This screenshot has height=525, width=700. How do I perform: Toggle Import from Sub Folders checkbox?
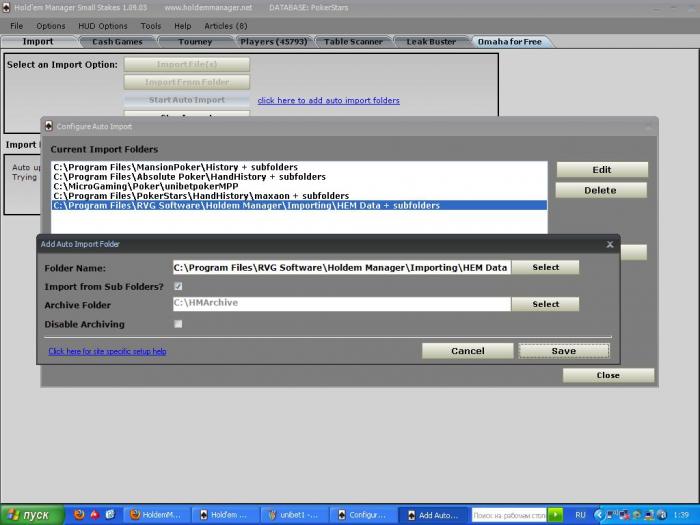point(178,286)
